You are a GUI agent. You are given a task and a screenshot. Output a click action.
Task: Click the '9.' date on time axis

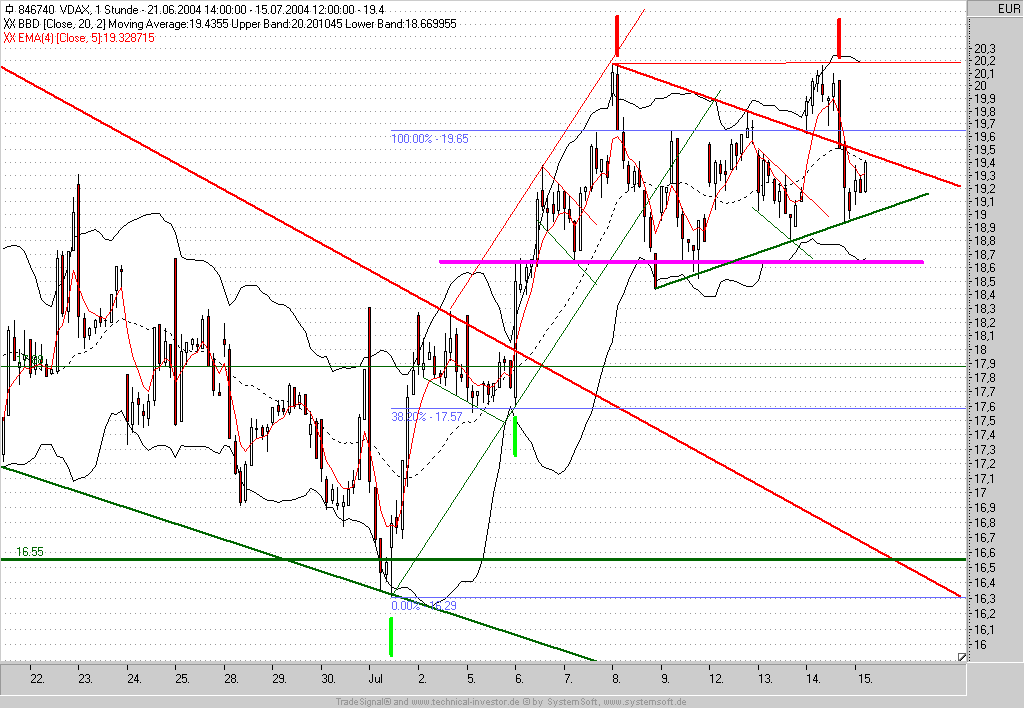click(x=665, y=679)
